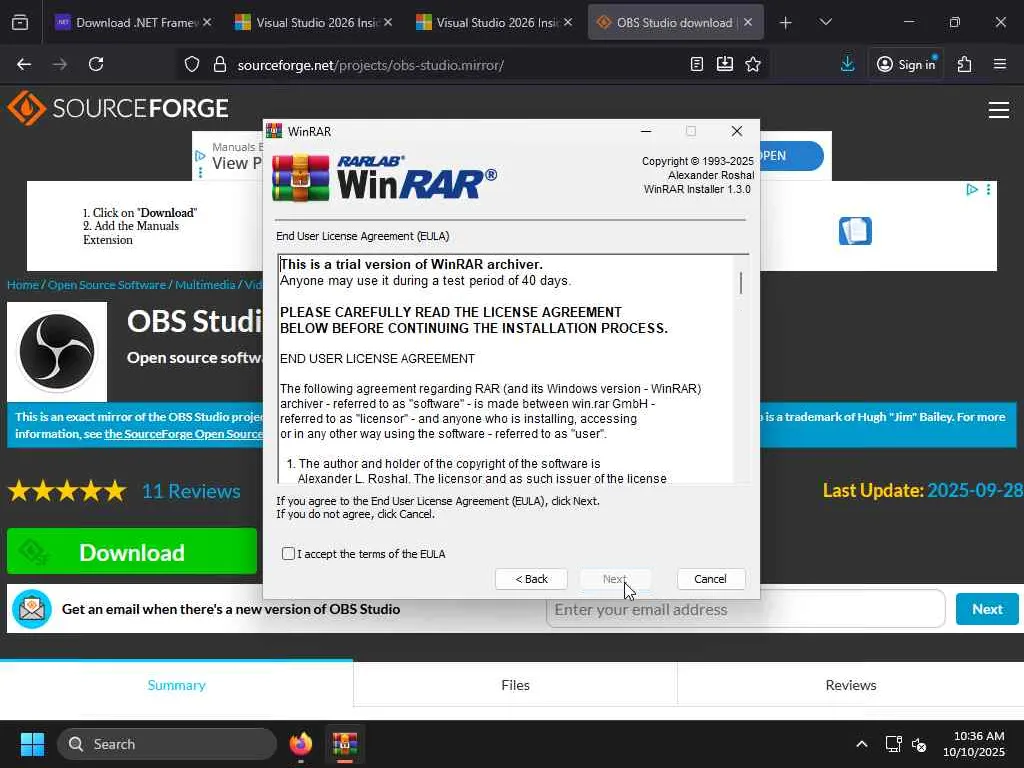Show hidden tray icons chevron
Viewport: 1024px width, 768px height.
click(862, 744)
